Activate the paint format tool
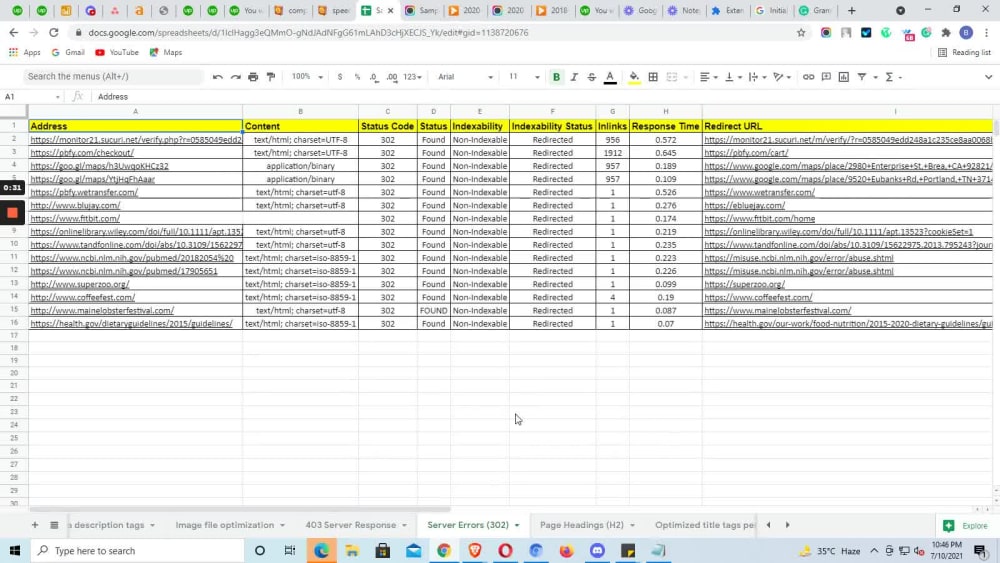 click(x=271, y=77)
